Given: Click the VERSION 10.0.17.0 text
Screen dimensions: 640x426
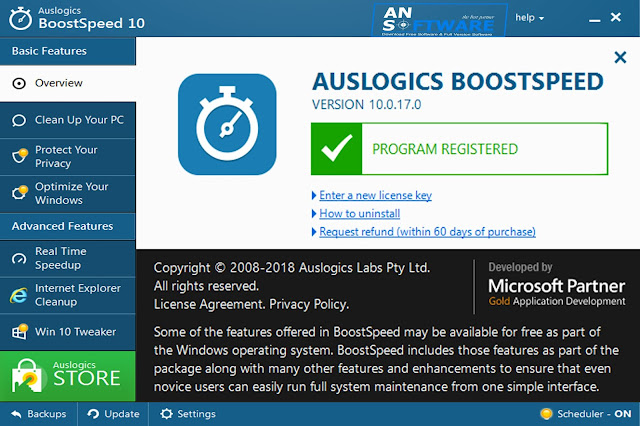Looking at the screenshot, I should pos(367,105).
